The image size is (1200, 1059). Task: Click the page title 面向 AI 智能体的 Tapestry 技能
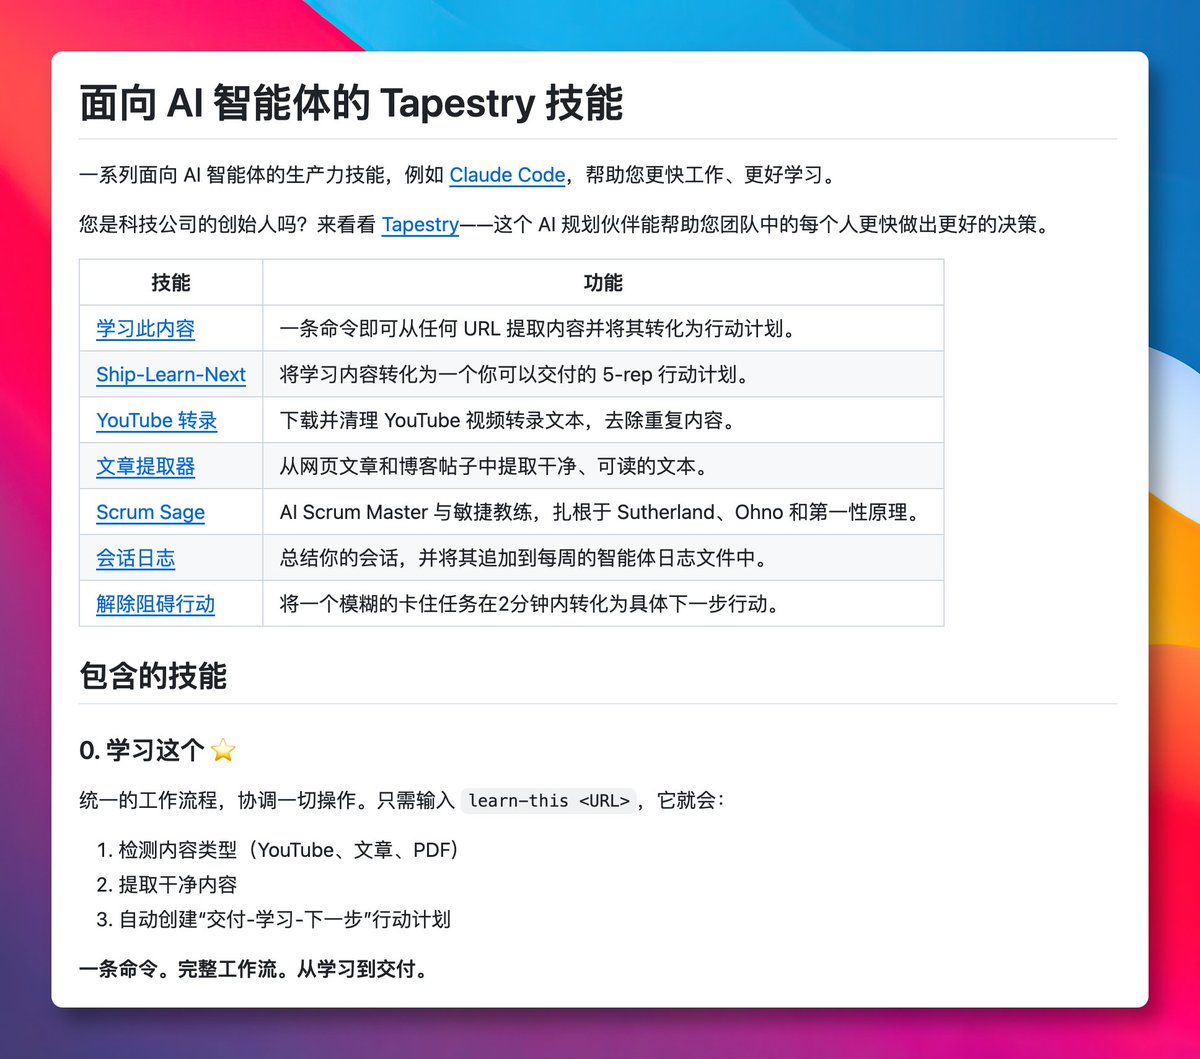pyautogui.click(x=351, y=102)
